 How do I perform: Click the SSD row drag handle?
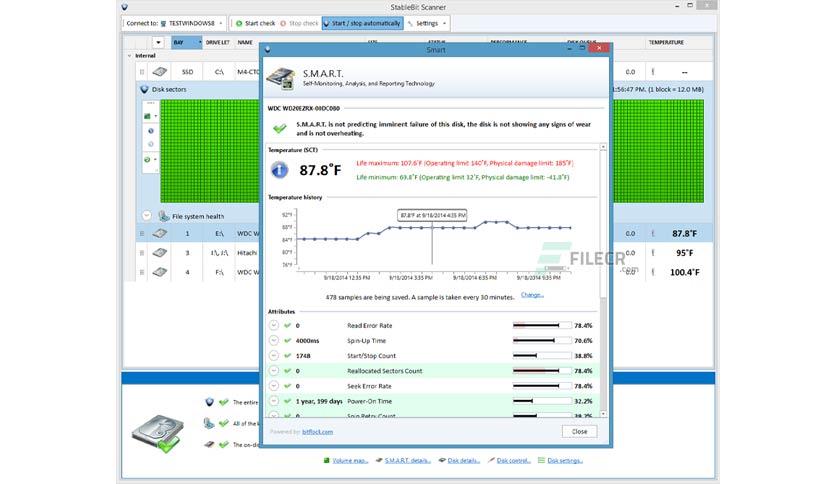click(x=142, y=71)
